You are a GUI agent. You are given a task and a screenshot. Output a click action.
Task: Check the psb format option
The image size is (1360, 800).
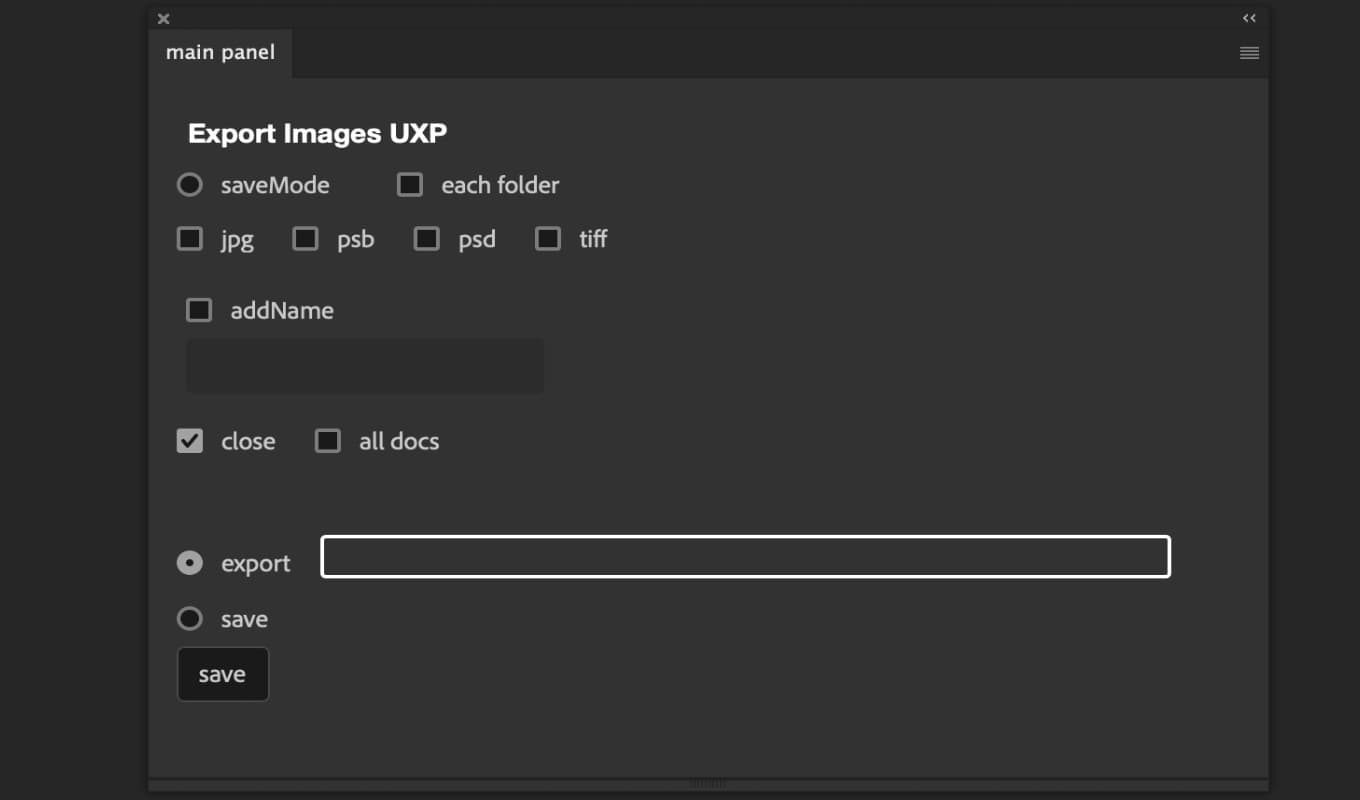tap(305, 238)
